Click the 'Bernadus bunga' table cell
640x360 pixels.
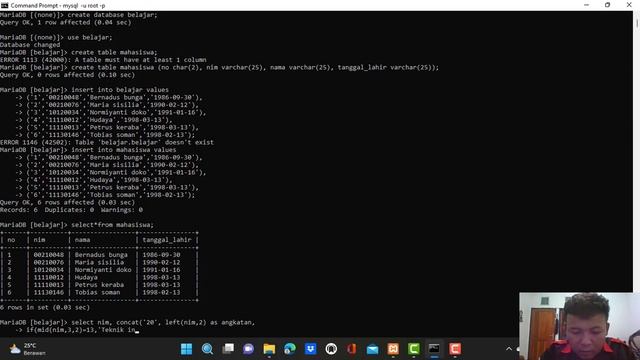pos(101,255)
